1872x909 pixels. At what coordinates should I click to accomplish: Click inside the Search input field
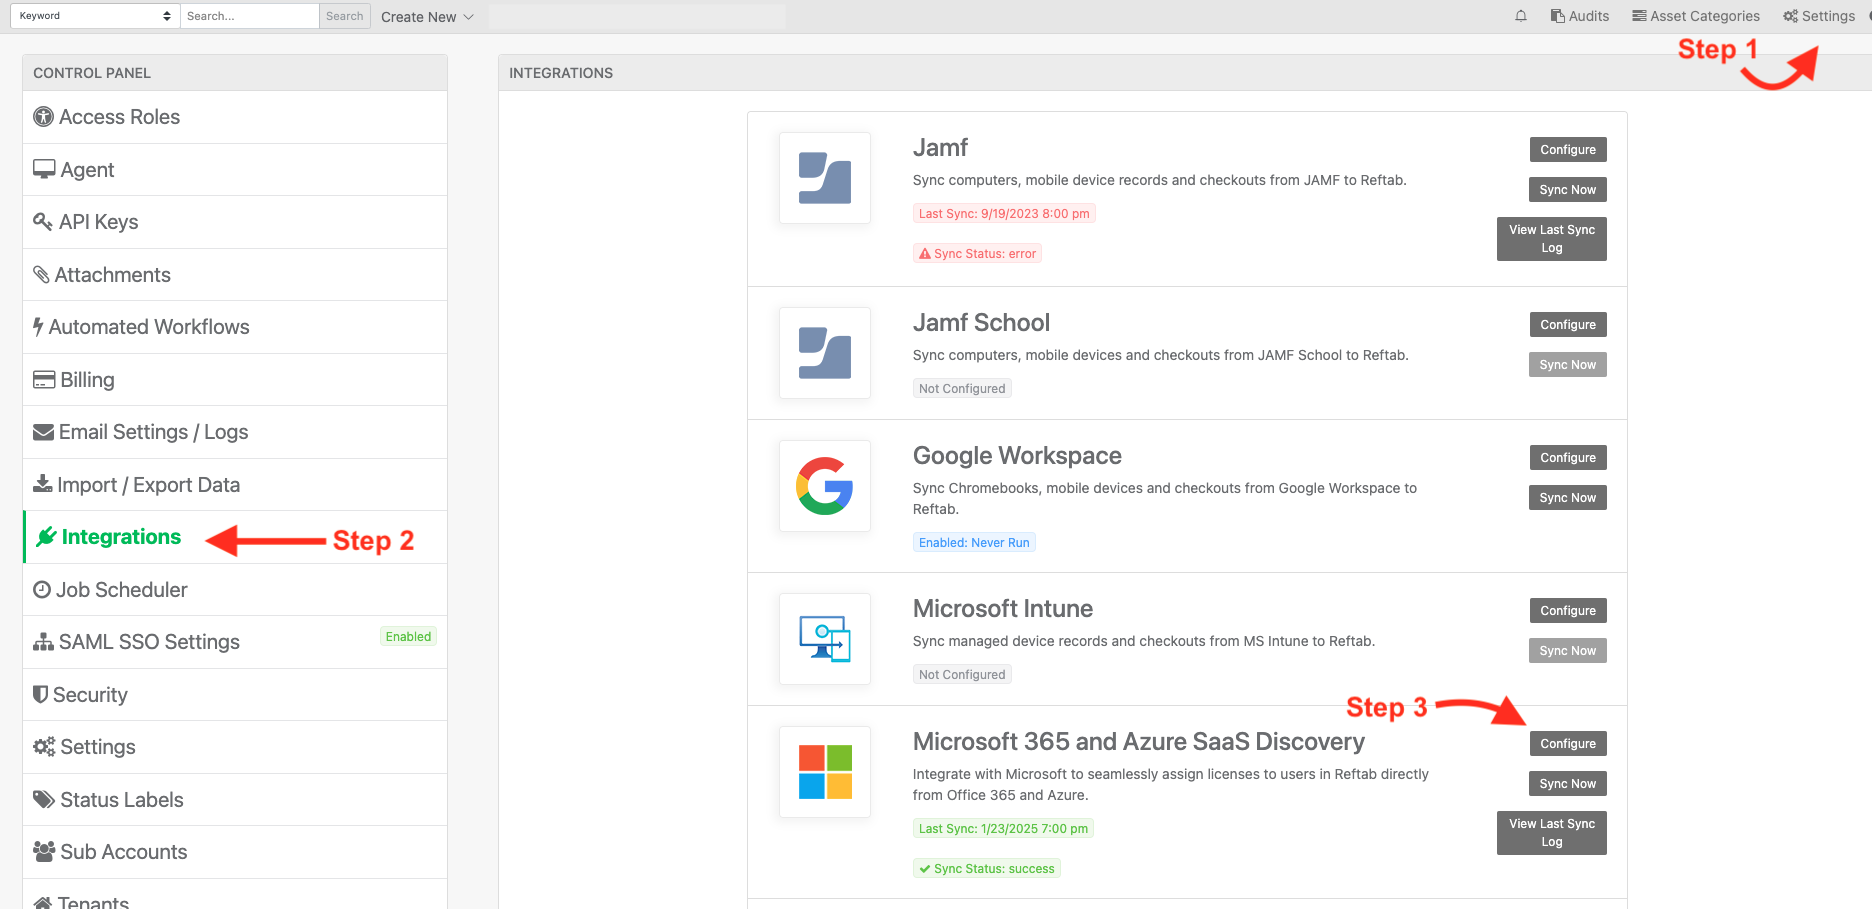pyautogui.click(x=248, y=15)
